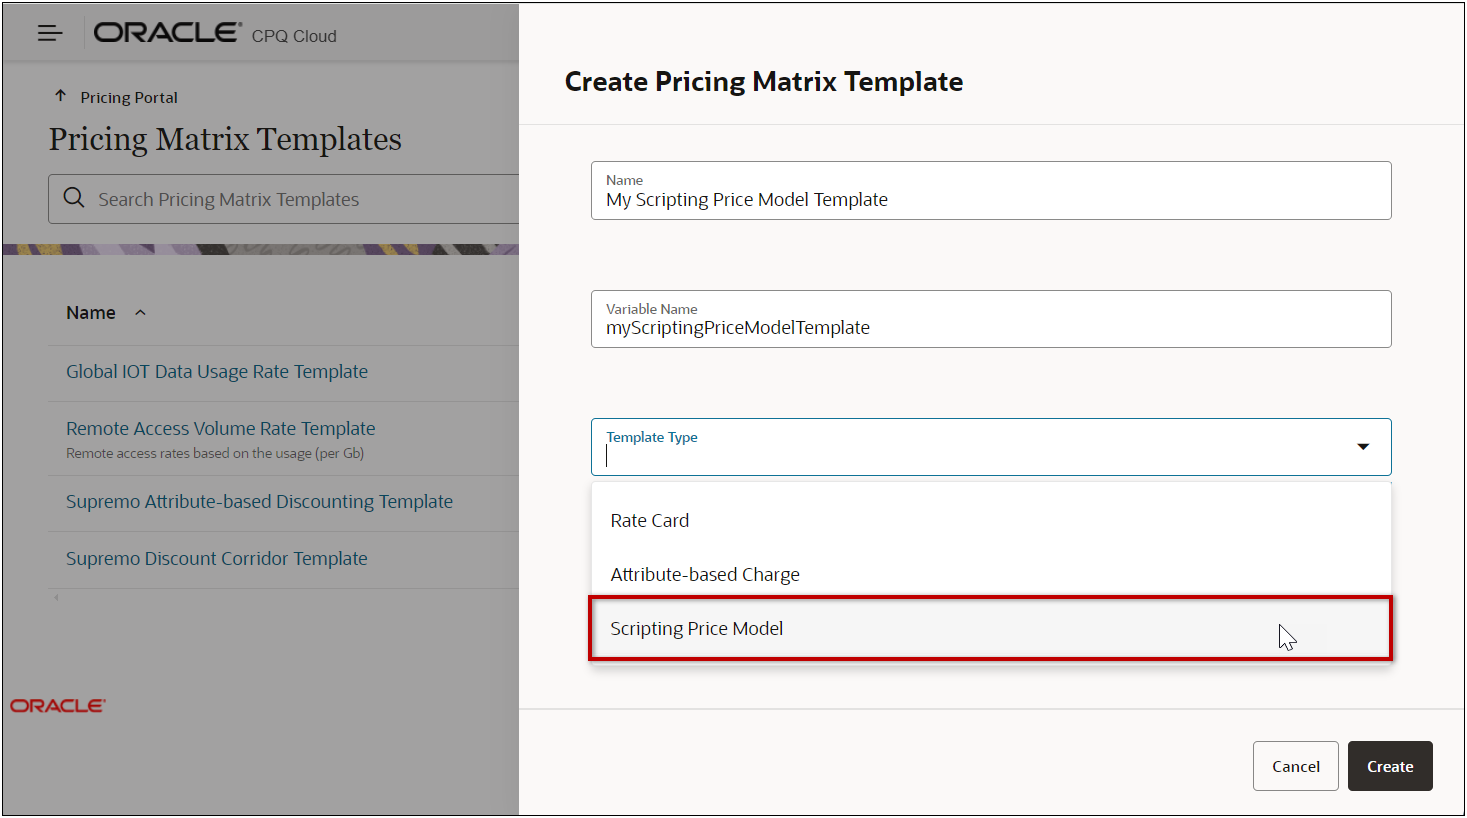Click the Variable Name input field

[x=991, y=319]
